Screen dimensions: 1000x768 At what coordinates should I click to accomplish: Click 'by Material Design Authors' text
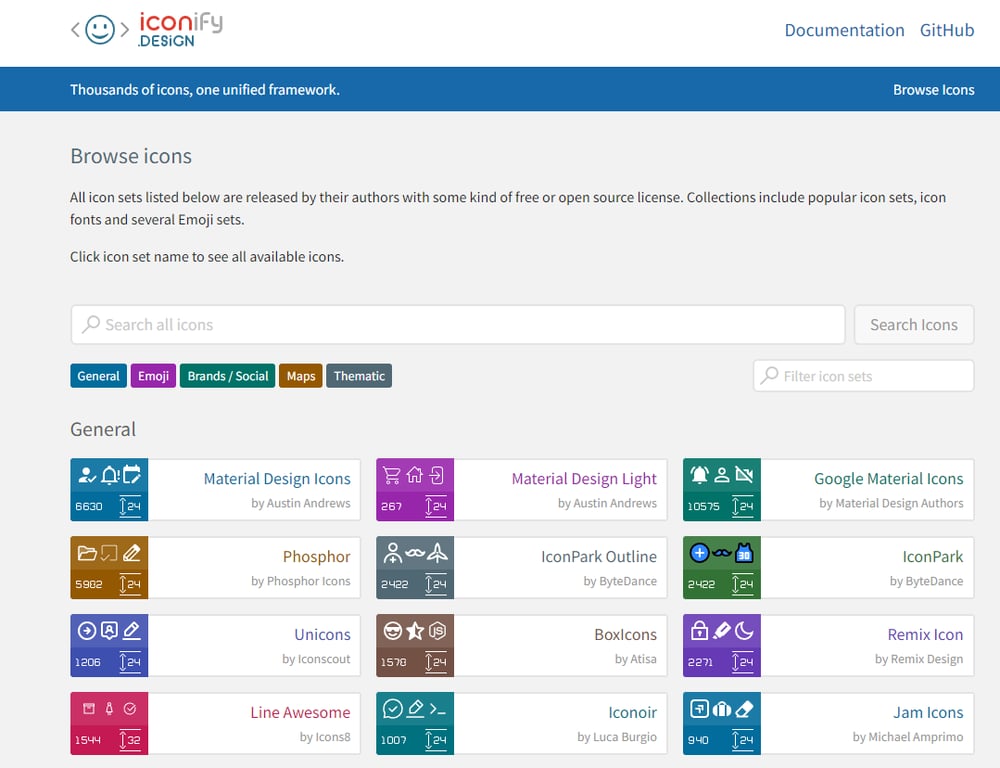pyautogui.click(x=891, y=503)
